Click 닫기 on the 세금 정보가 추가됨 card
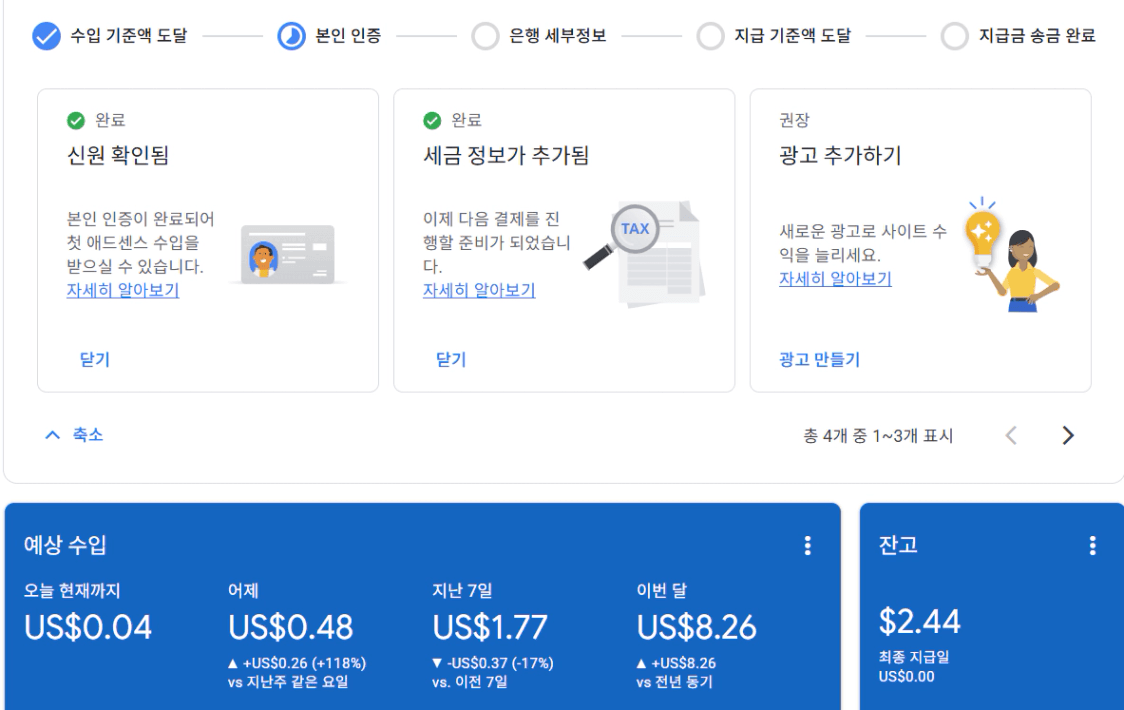The width and height of the screenshot is (1124, 710). [451, 360]
